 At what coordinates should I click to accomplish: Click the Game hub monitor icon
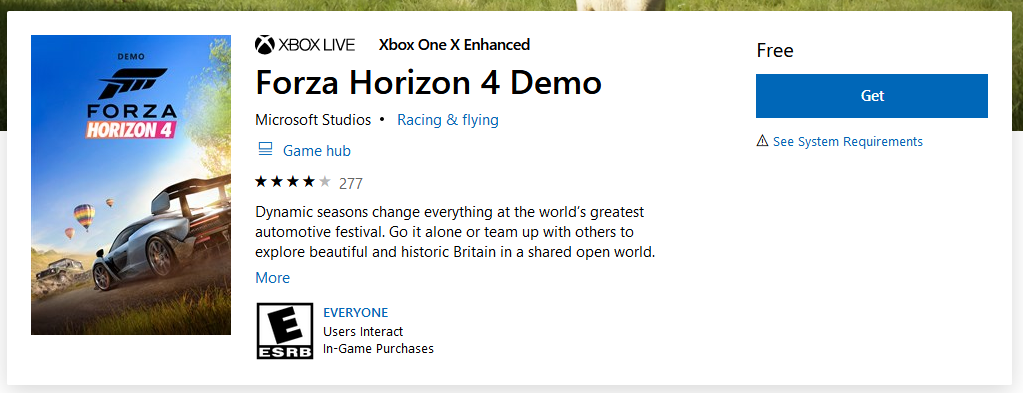[265, 150]
